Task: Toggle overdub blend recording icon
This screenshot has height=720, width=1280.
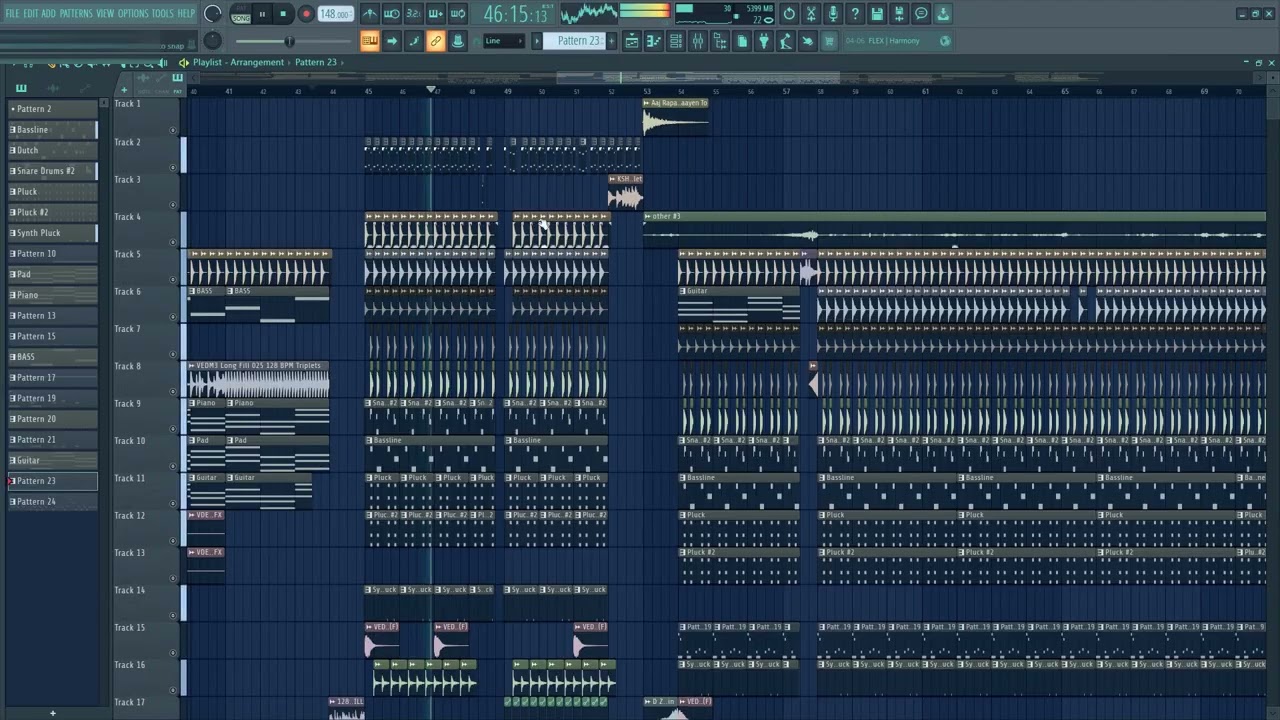Action: tap(436, 14)
